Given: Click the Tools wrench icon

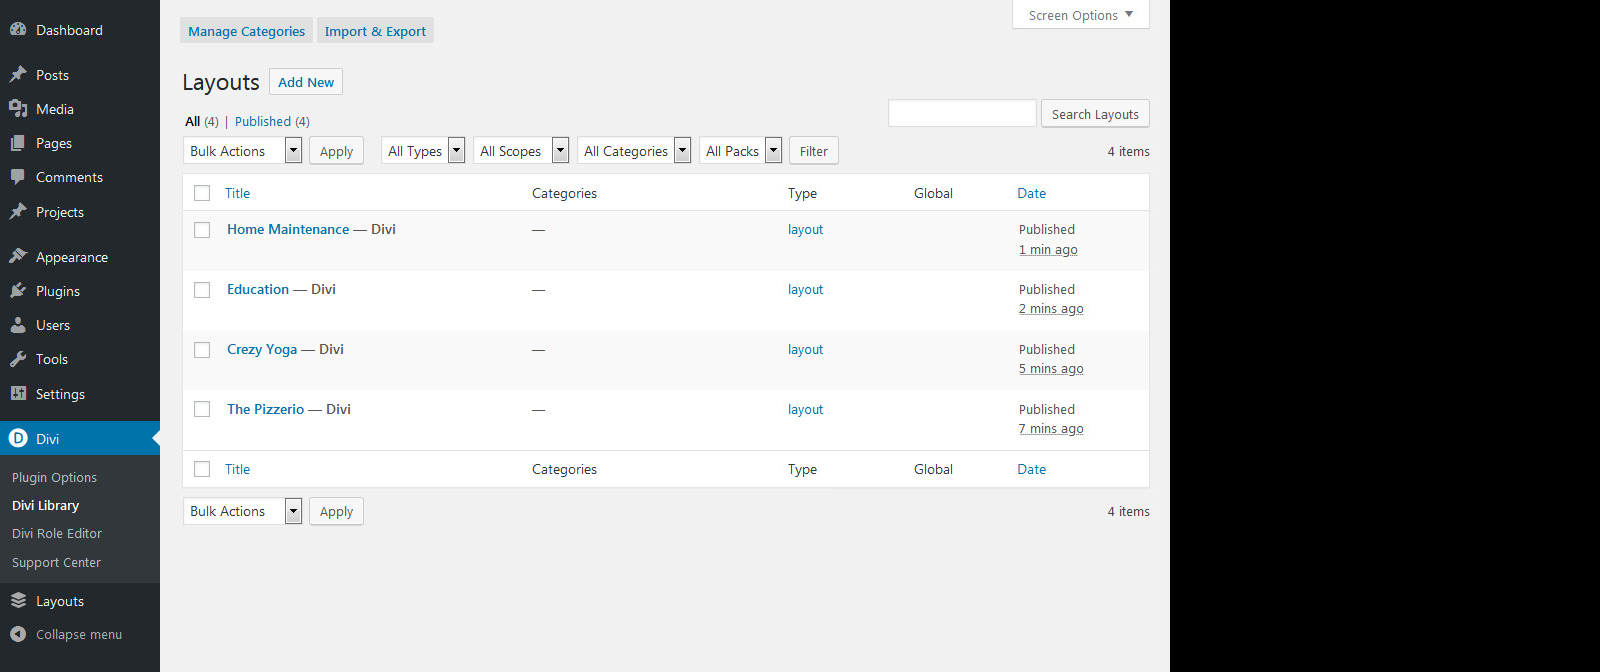Looking at the screenshot, I should [x=18, y=359].
